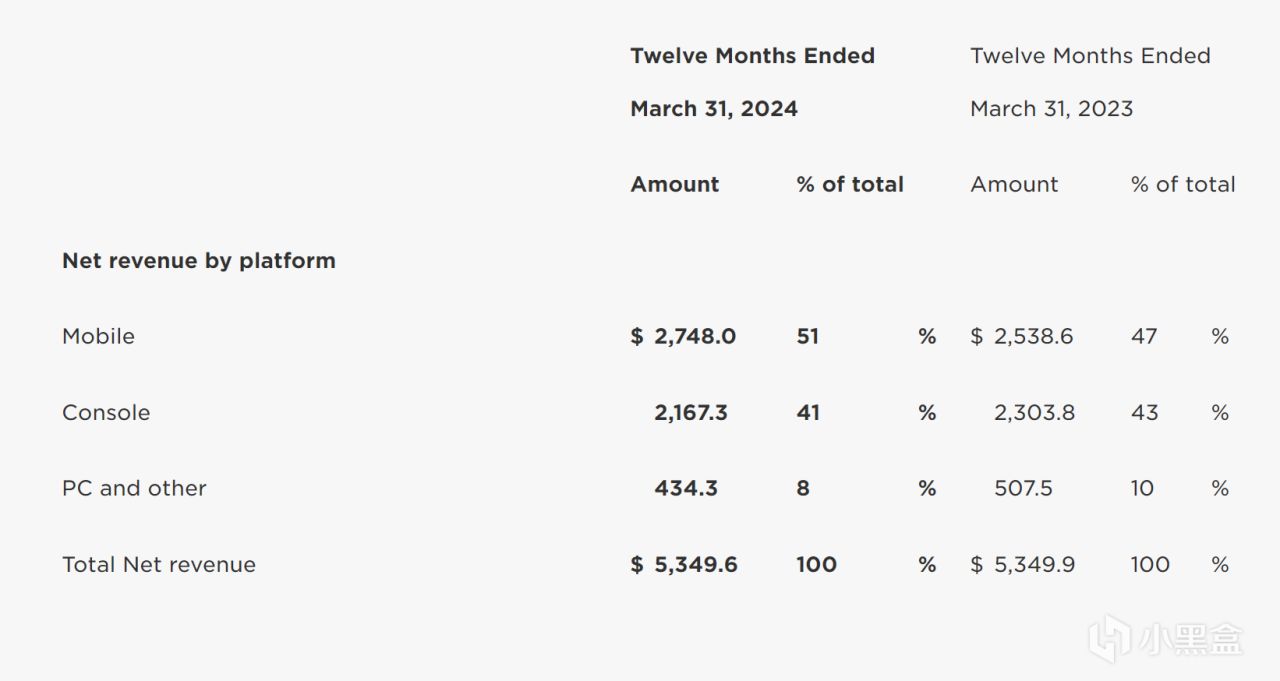1280x681 pixels.
Task: Click the Console amount value 2,167.3
Action: tap(691, 413)
